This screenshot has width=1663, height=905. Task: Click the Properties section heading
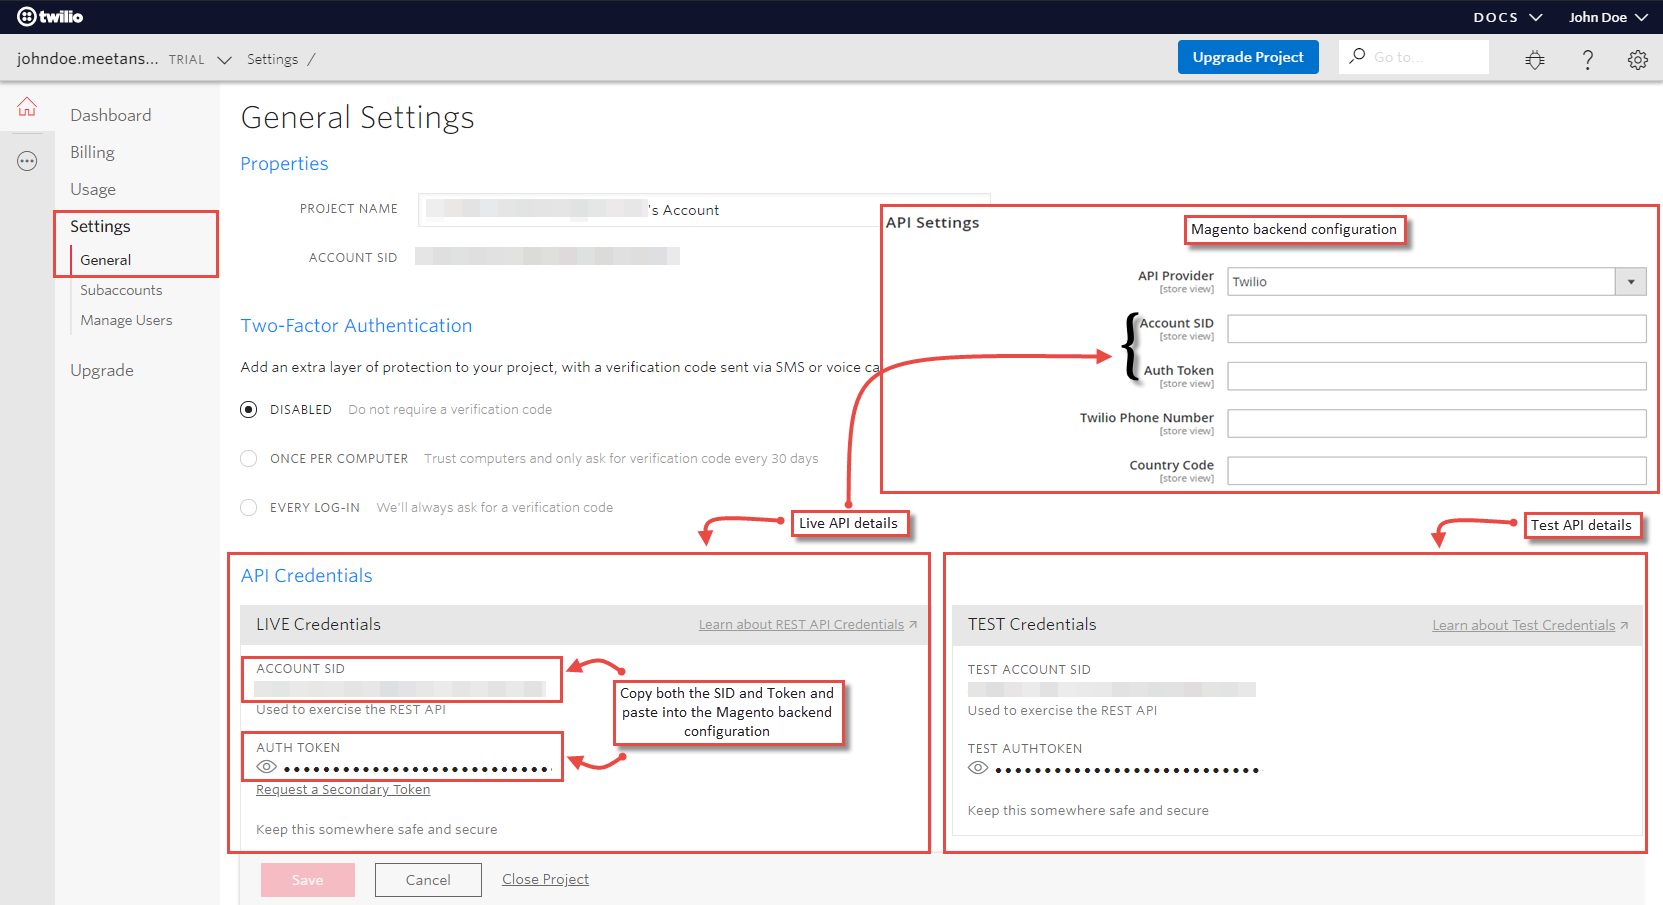[284, 164]
